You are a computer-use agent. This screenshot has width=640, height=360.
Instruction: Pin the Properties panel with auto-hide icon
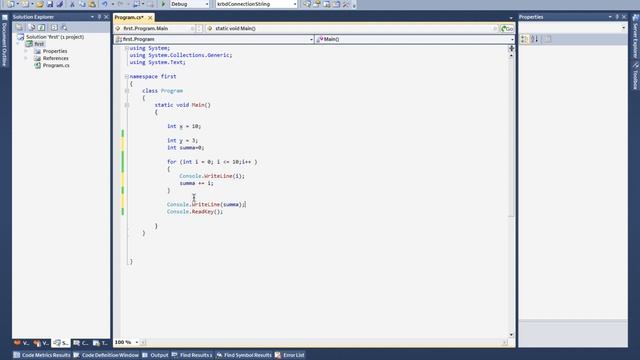(617, 17)
